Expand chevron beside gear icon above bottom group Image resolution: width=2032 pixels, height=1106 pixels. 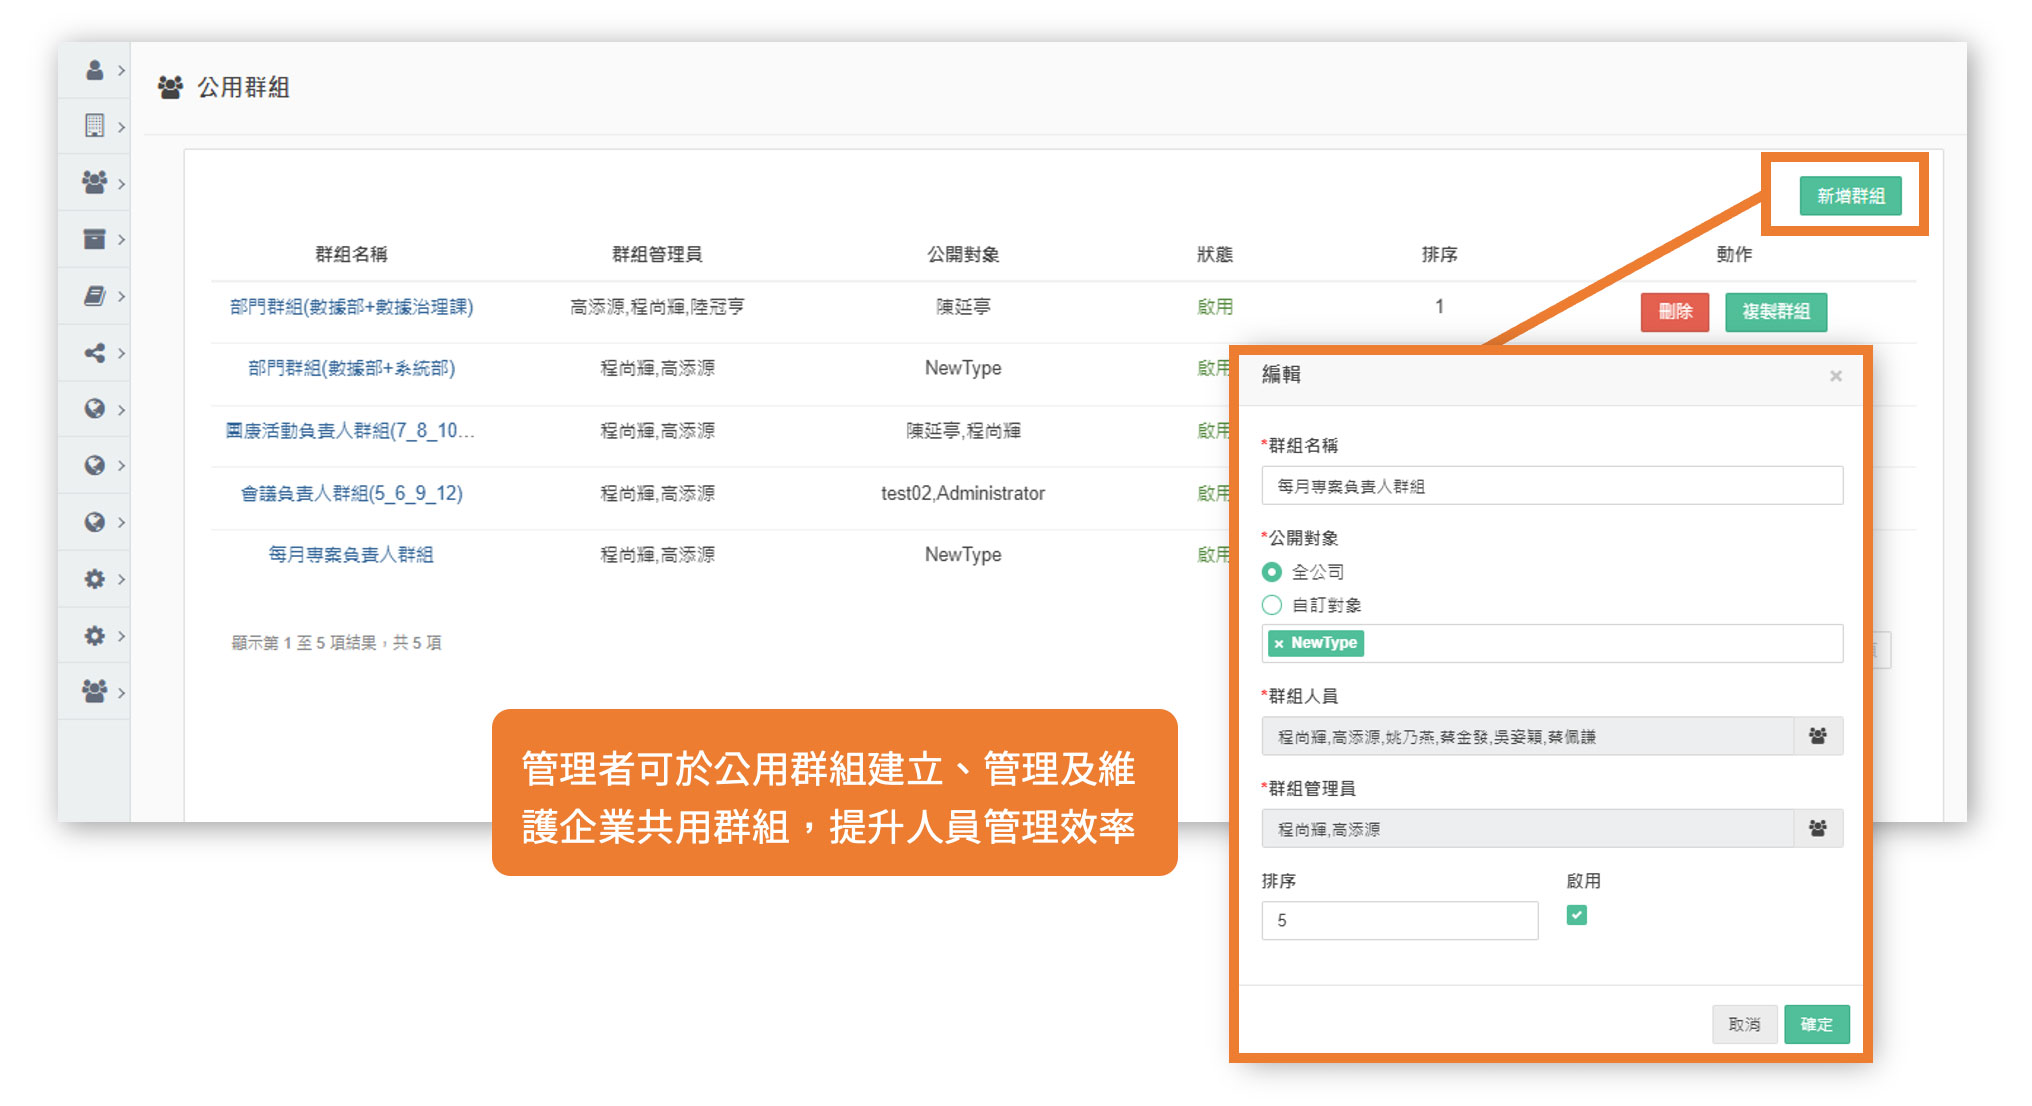(121, 636)
